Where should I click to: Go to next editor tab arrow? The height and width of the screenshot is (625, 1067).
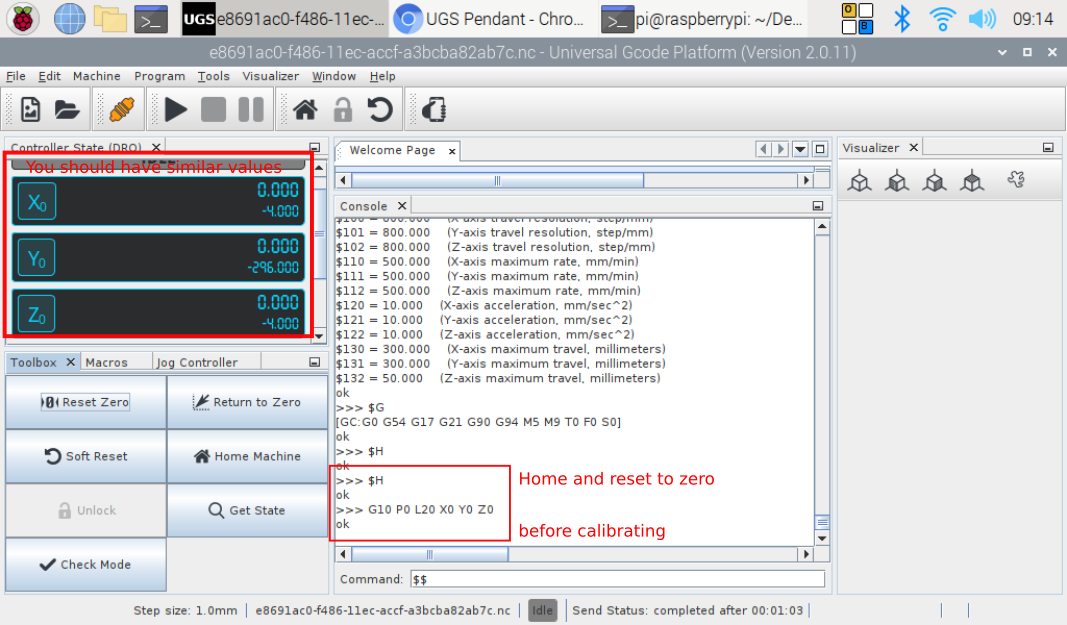(781, 149)
